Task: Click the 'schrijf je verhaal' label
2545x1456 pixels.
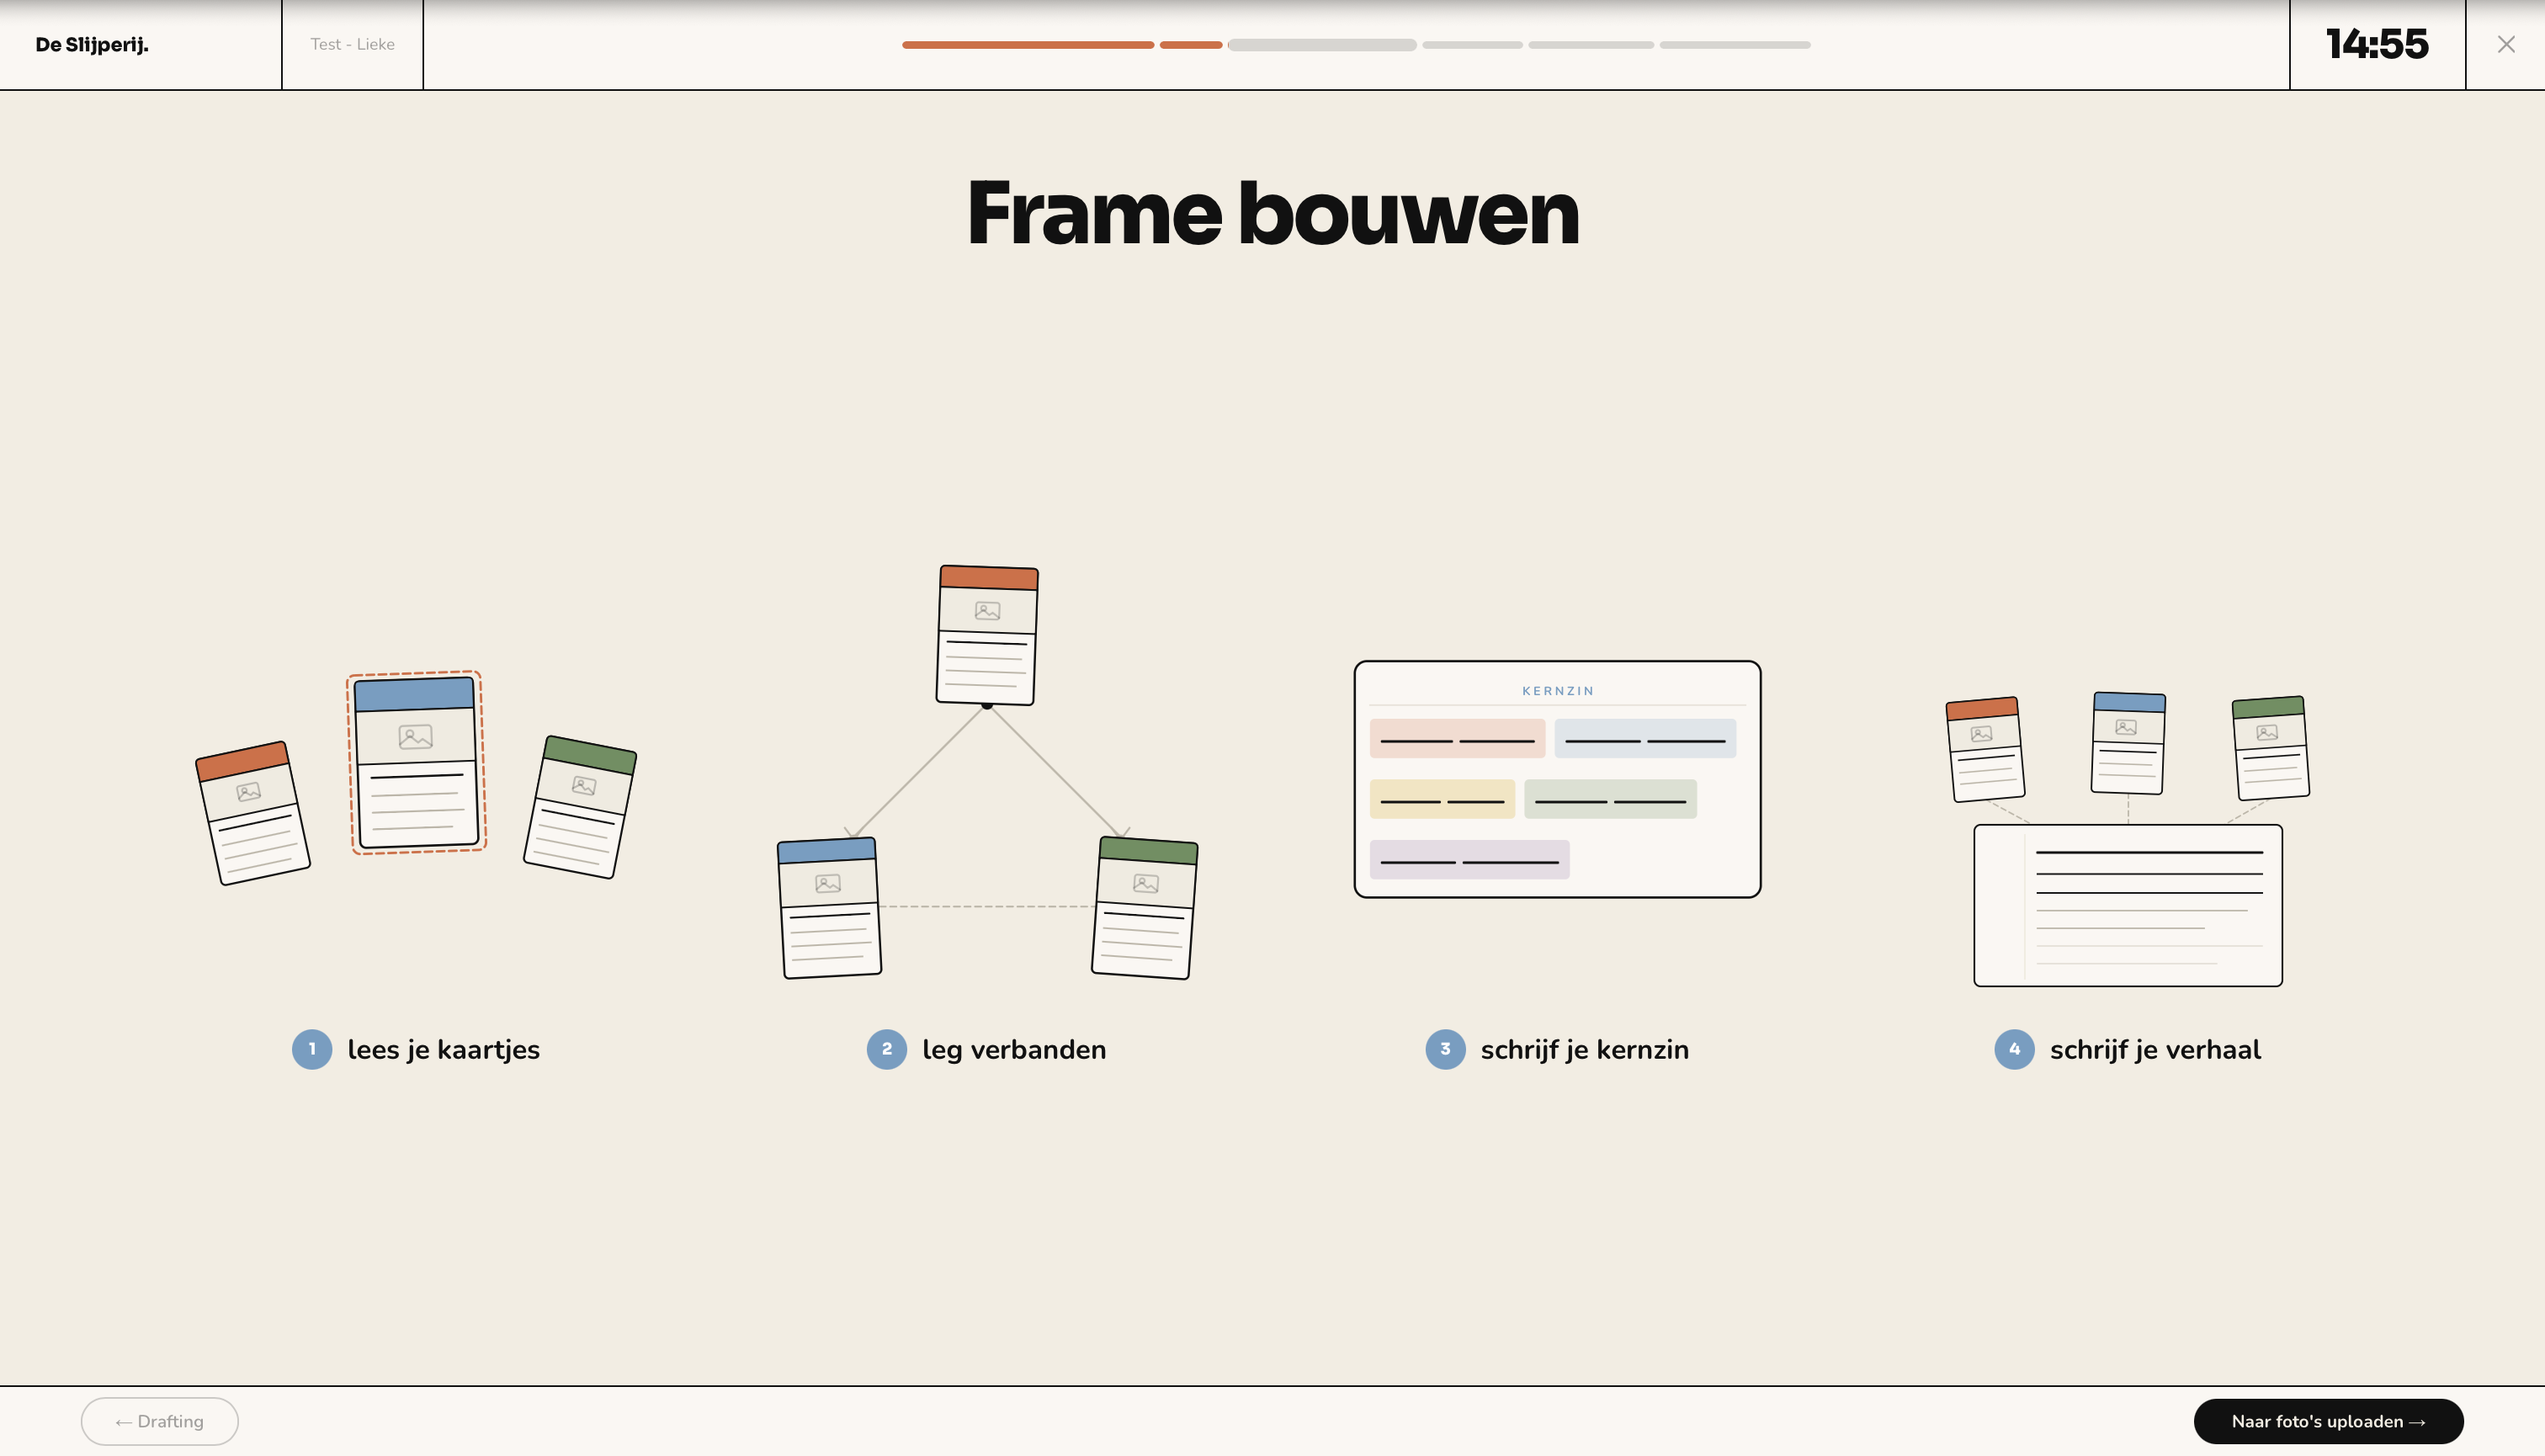Action: click(x=2155, y=1050)
